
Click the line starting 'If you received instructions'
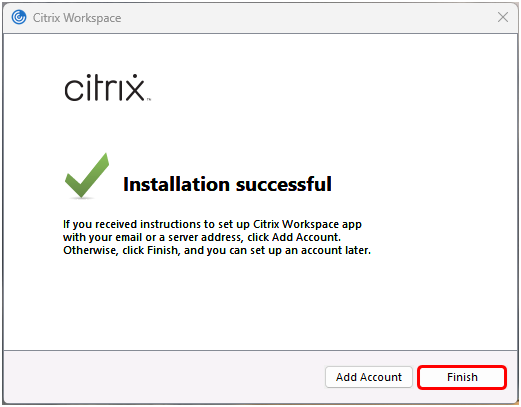click(x=212, y=224)
